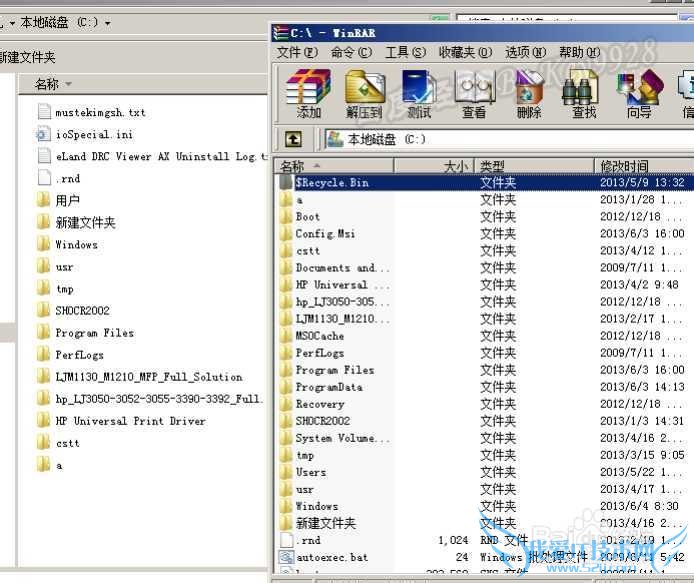The width and height of the screenshot is (694, 583).
Task: Open the 选项(N) options menu
Action: coord(524,52)
